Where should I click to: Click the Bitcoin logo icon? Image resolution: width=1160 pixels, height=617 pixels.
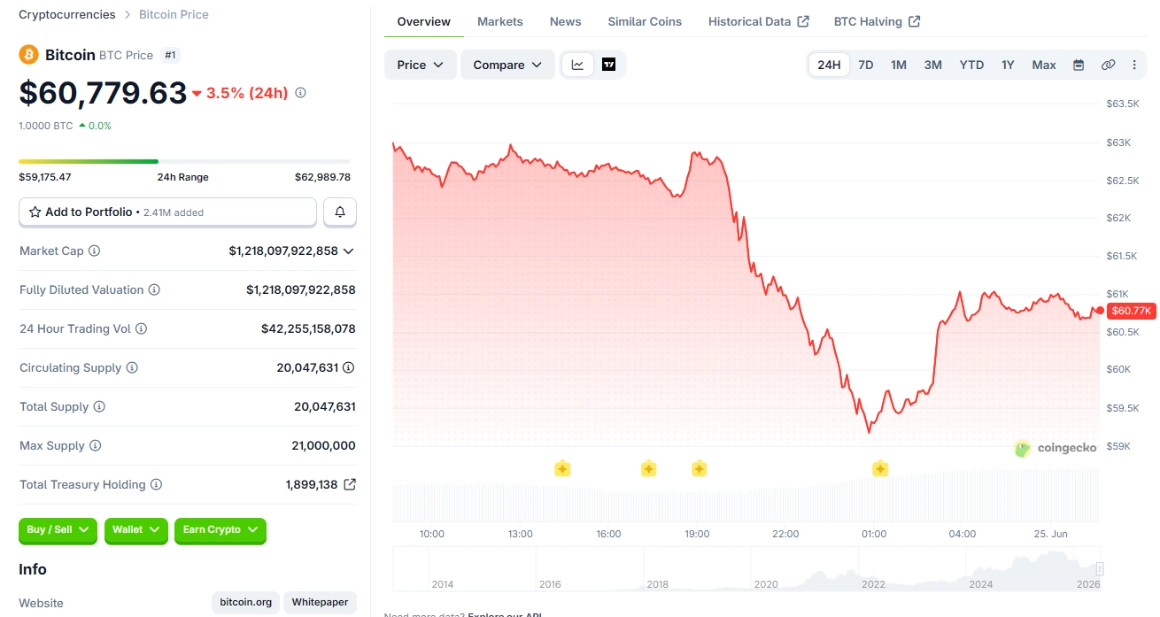[x=29, y=55]
